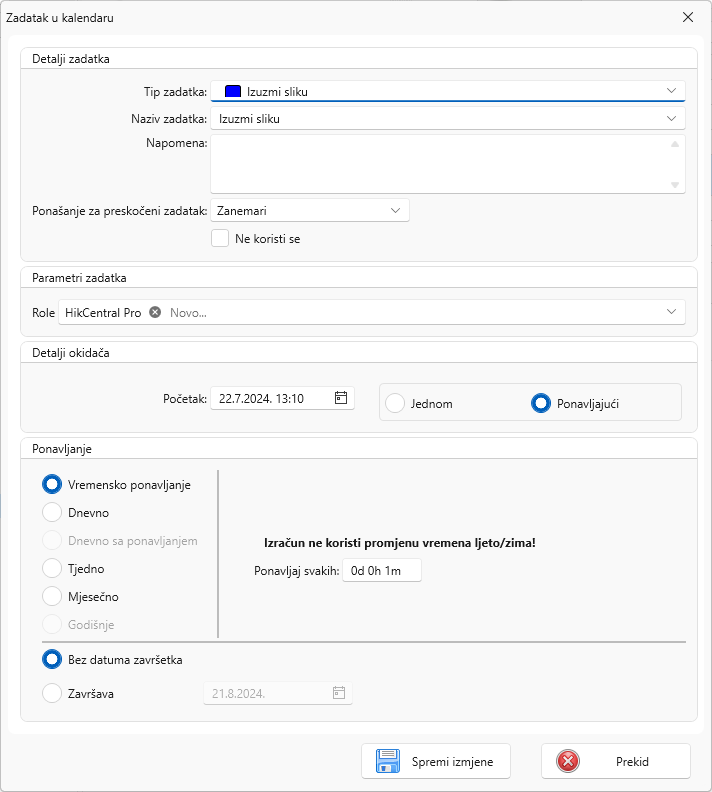Select Mjesečno repeat option
Image resolution: width=712 pixels, height=792 pixels.
[52, 597]
